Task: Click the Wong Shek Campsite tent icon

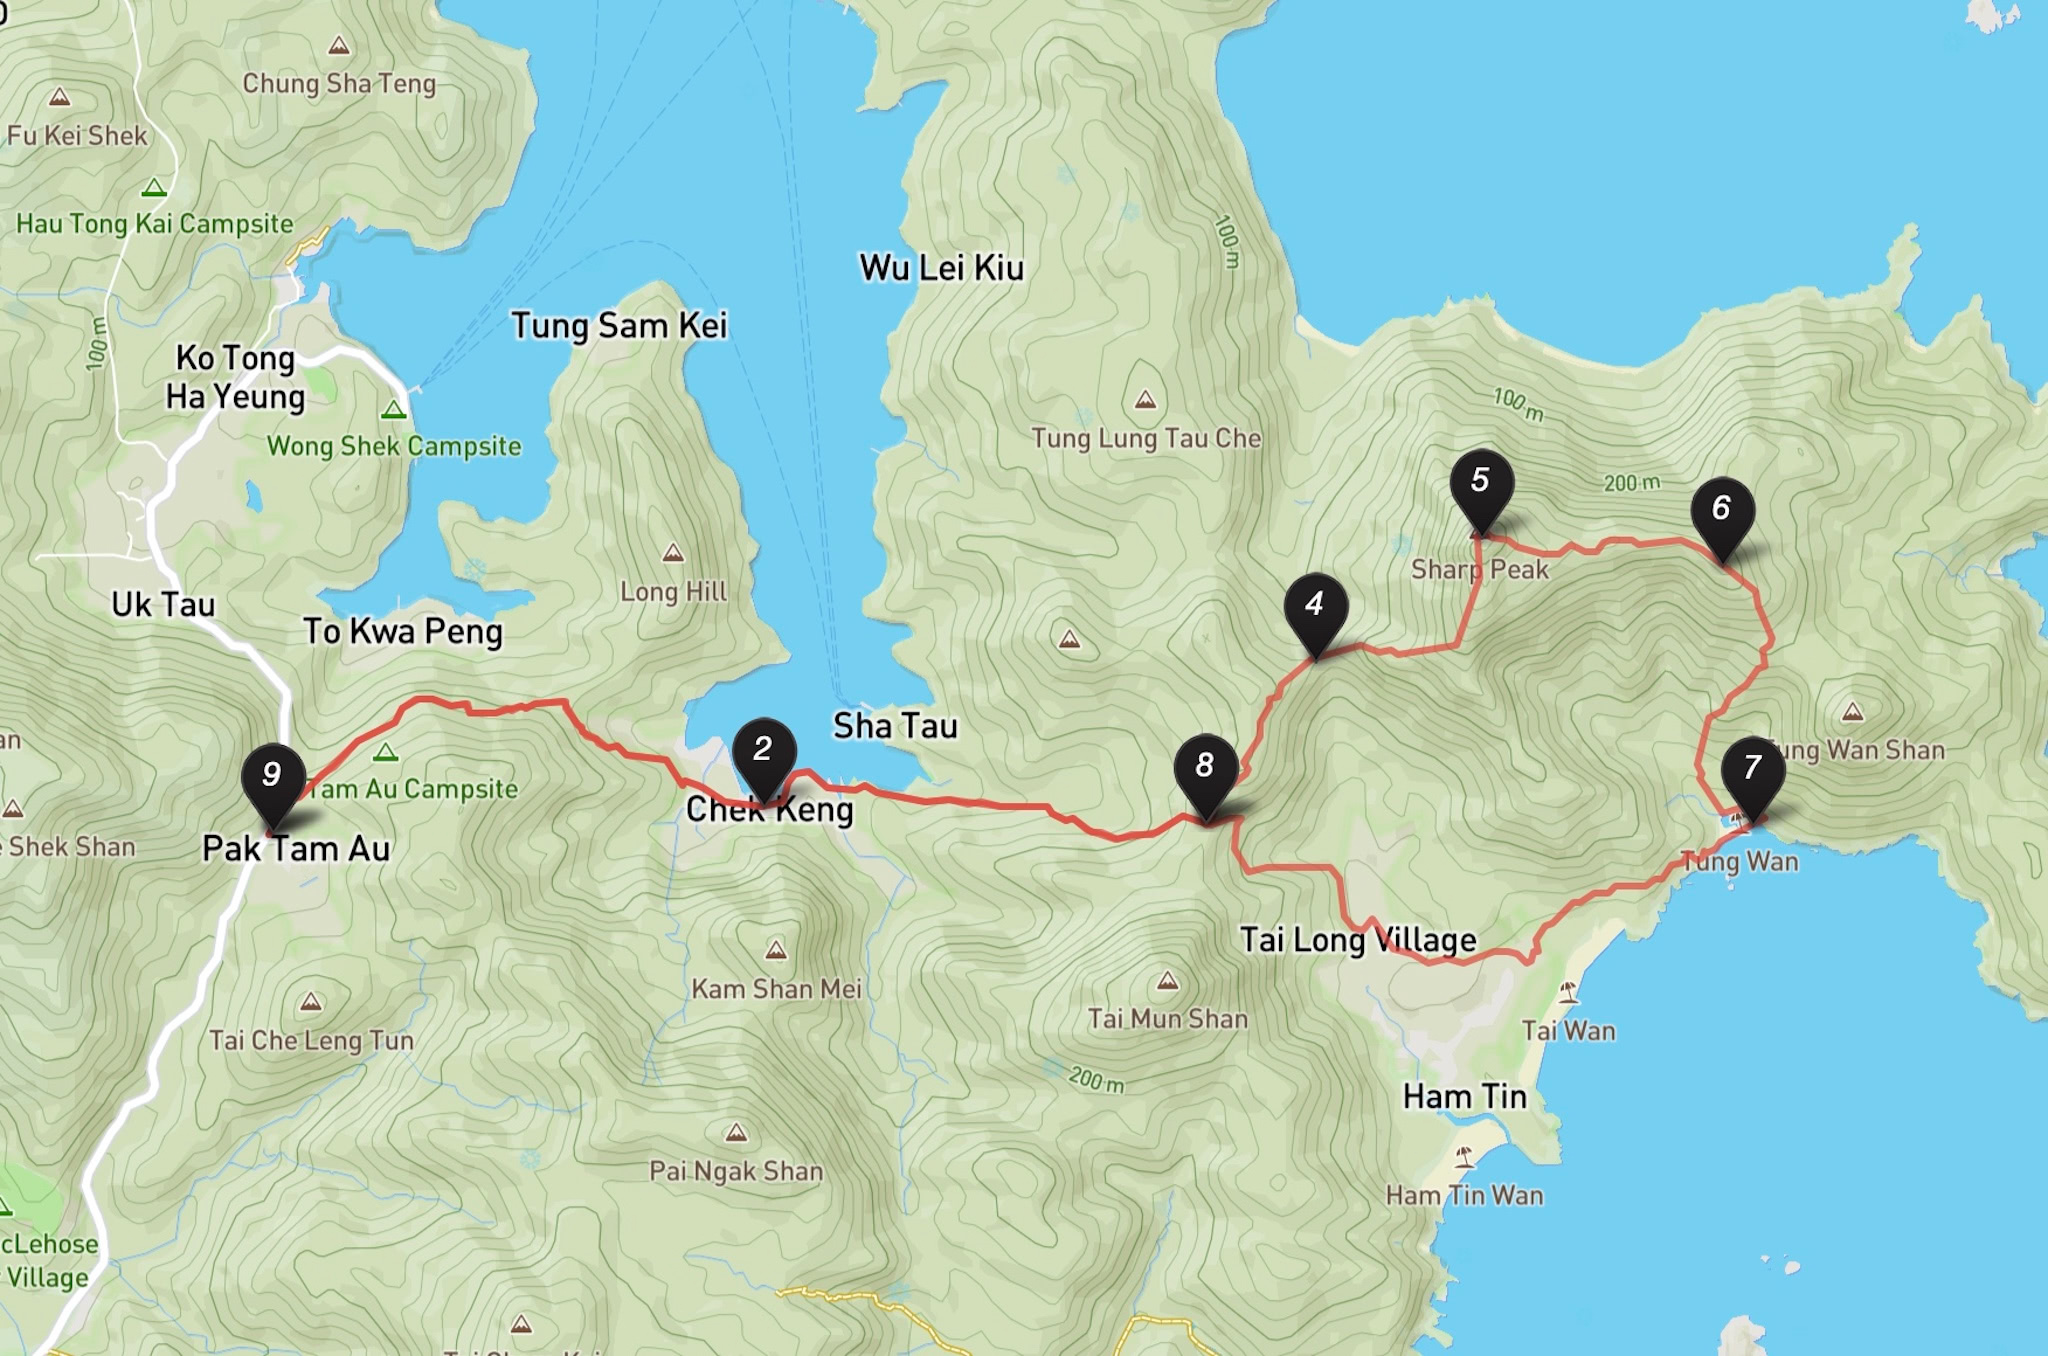Action: click(394, 410)
